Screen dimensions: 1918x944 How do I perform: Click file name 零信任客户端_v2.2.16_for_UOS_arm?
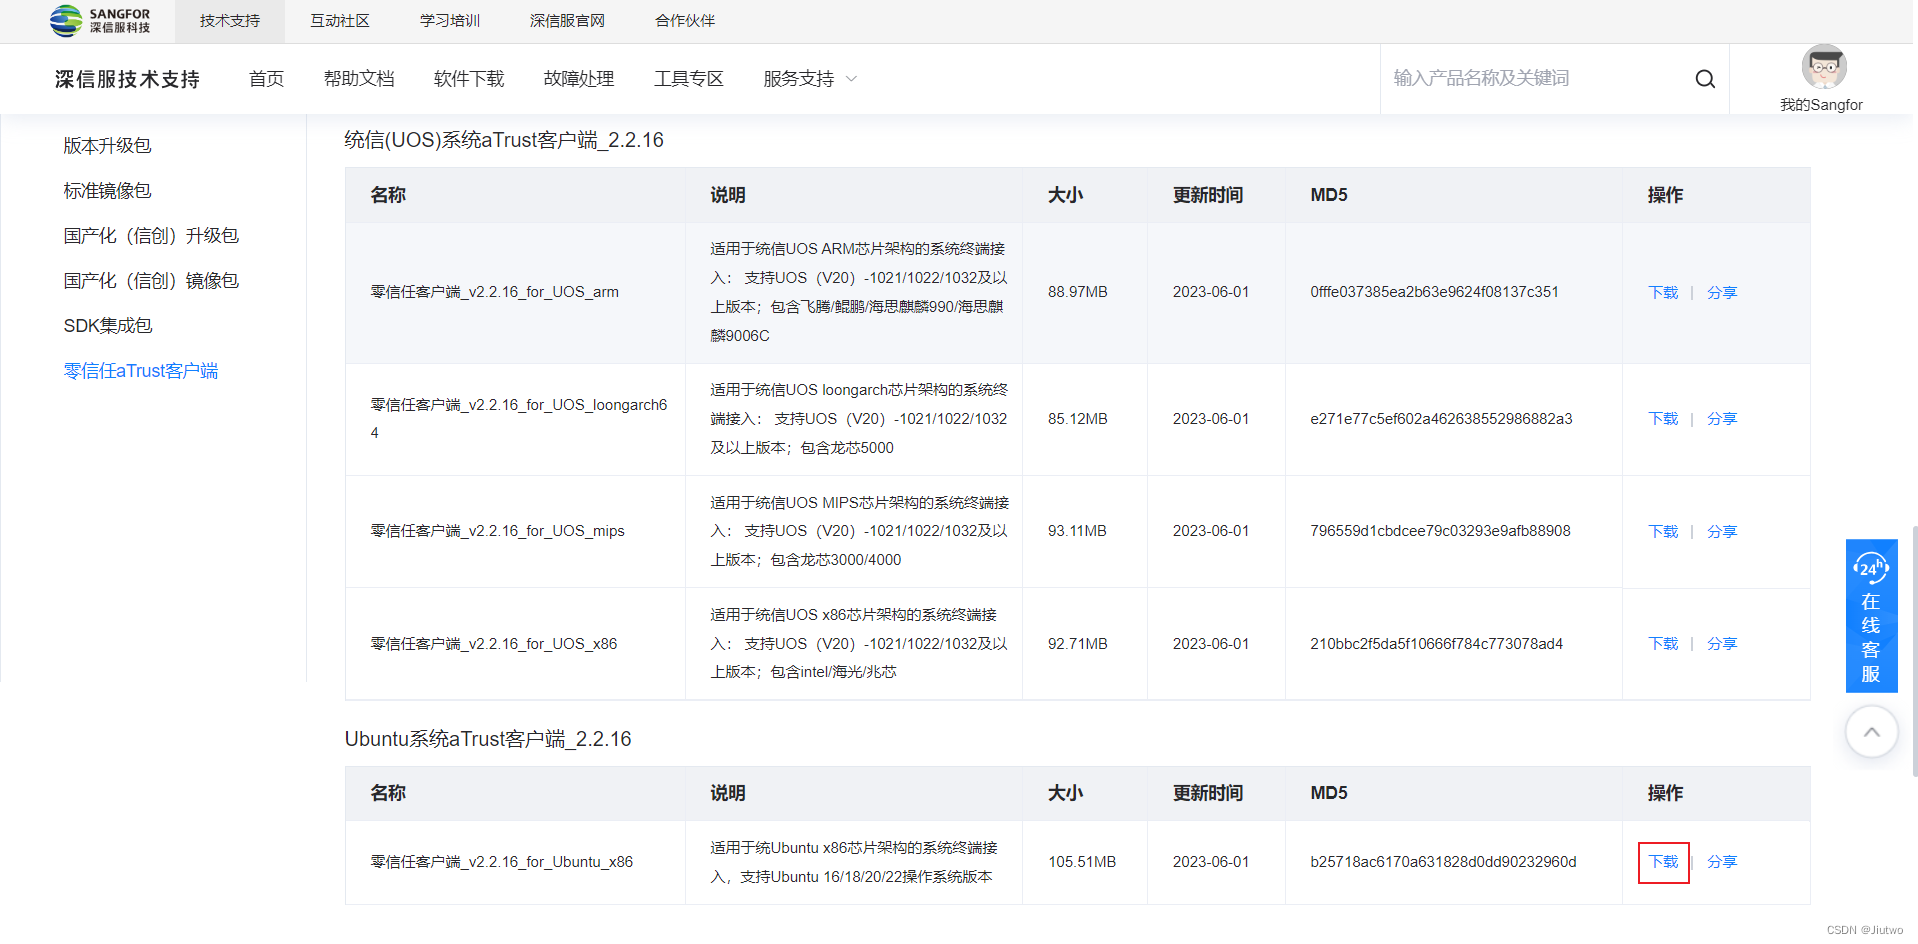click(x=495, y=292)
